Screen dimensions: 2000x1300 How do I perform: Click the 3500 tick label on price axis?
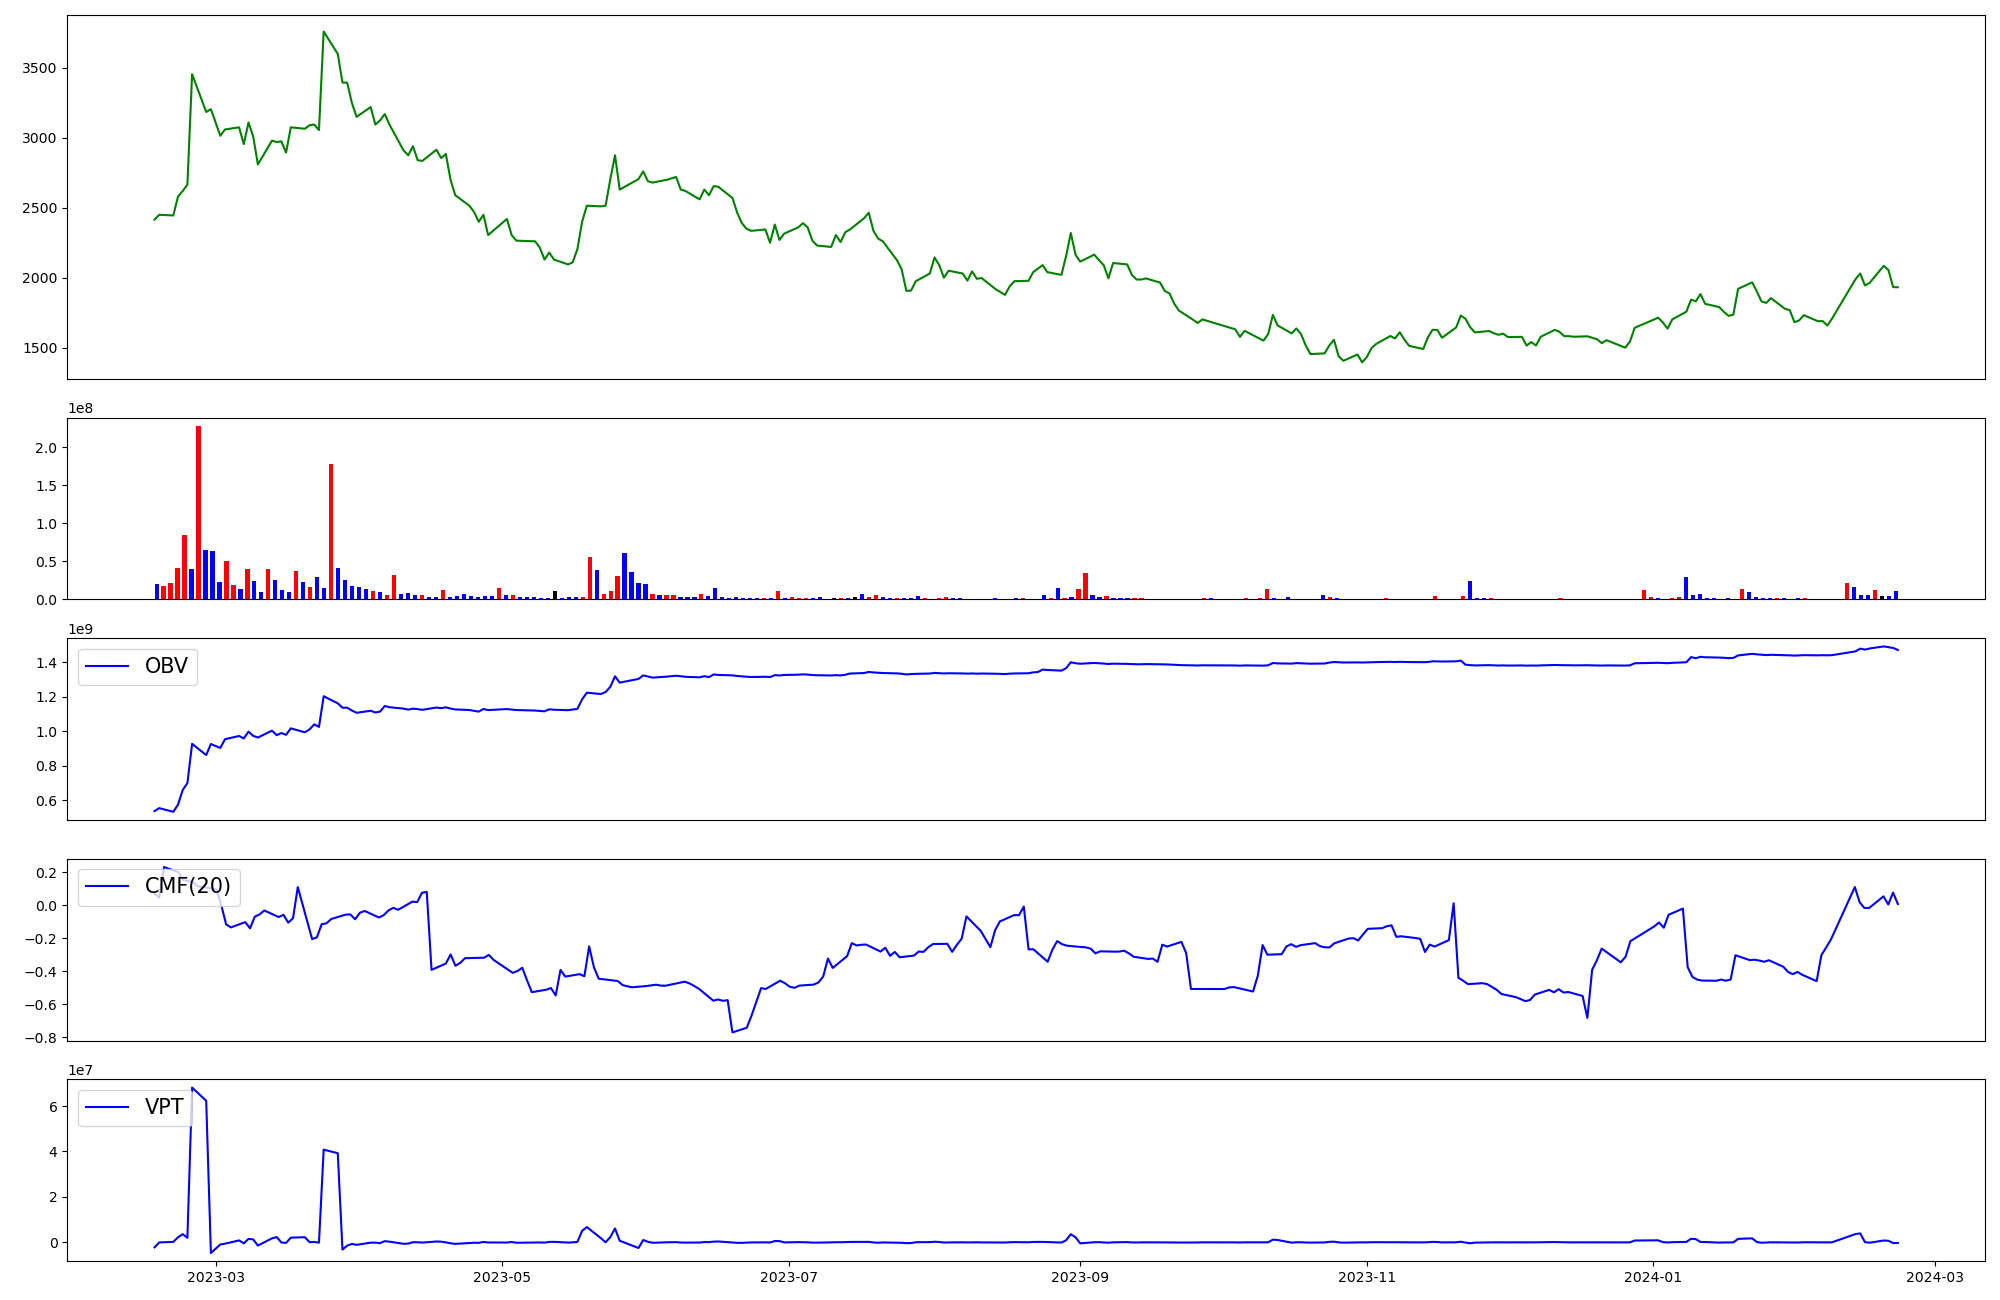41,68
